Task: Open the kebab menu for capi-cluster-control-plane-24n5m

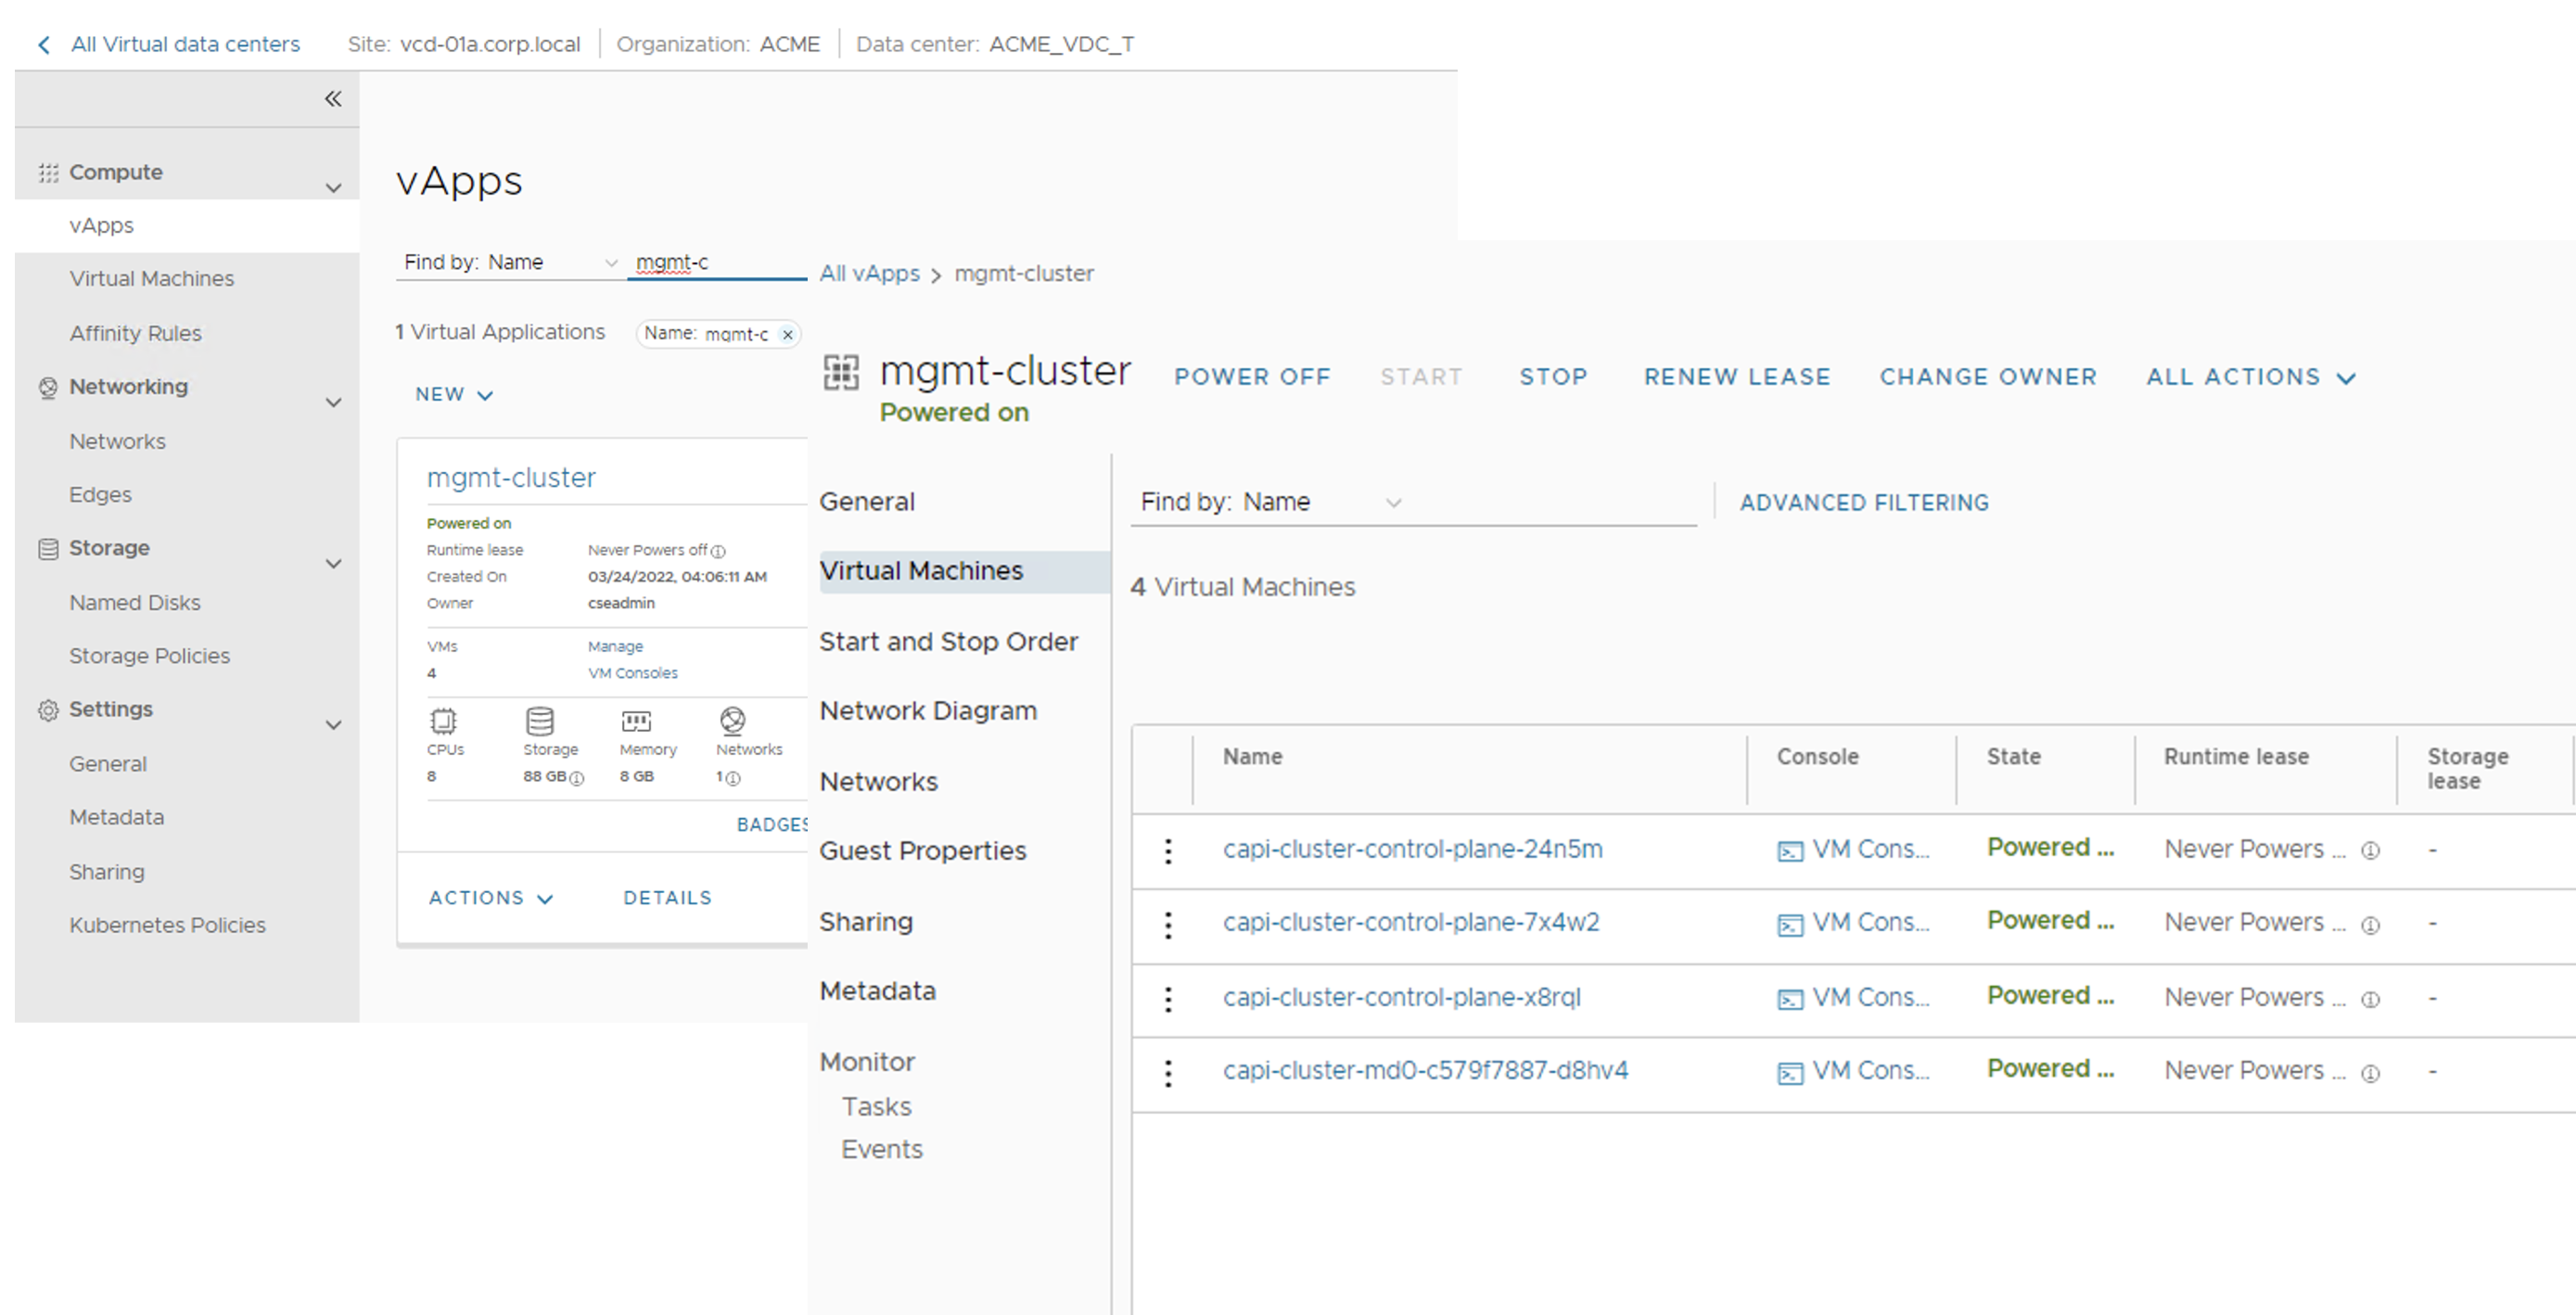Action: click(x=1168, y=851)
